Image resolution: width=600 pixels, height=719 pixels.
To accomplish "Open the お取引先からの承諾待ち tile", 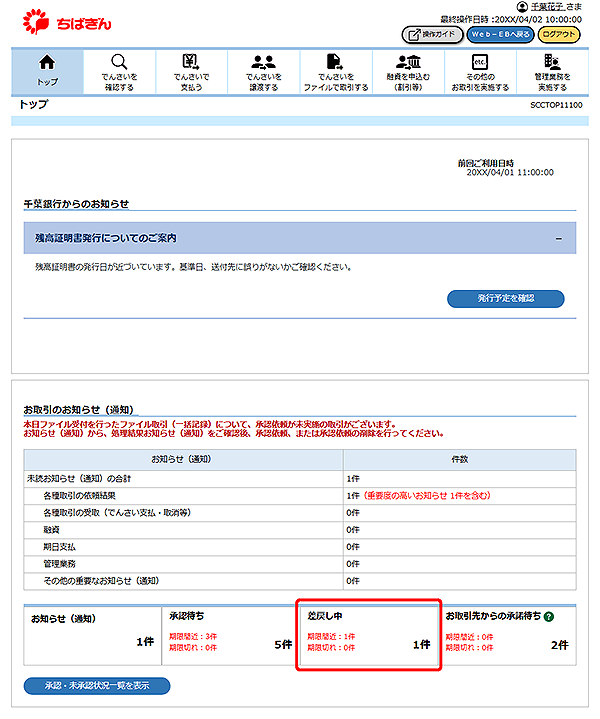I will [x=507, y=635].
